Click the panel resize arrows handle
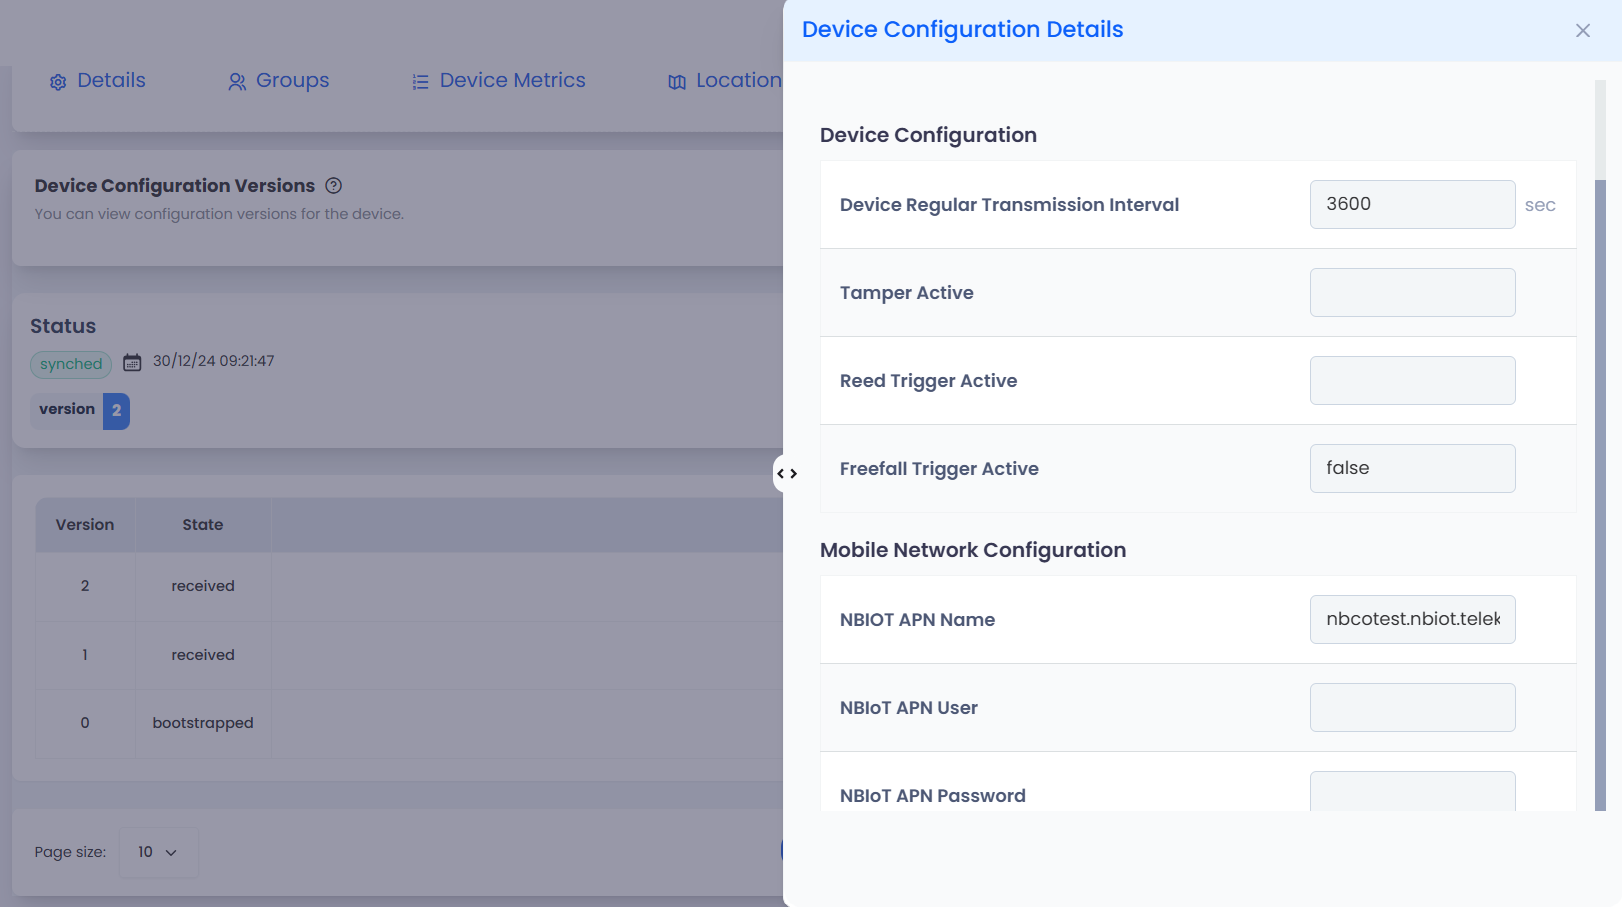The height and width of the screenshot is (907, 1622). pos(787,474)
